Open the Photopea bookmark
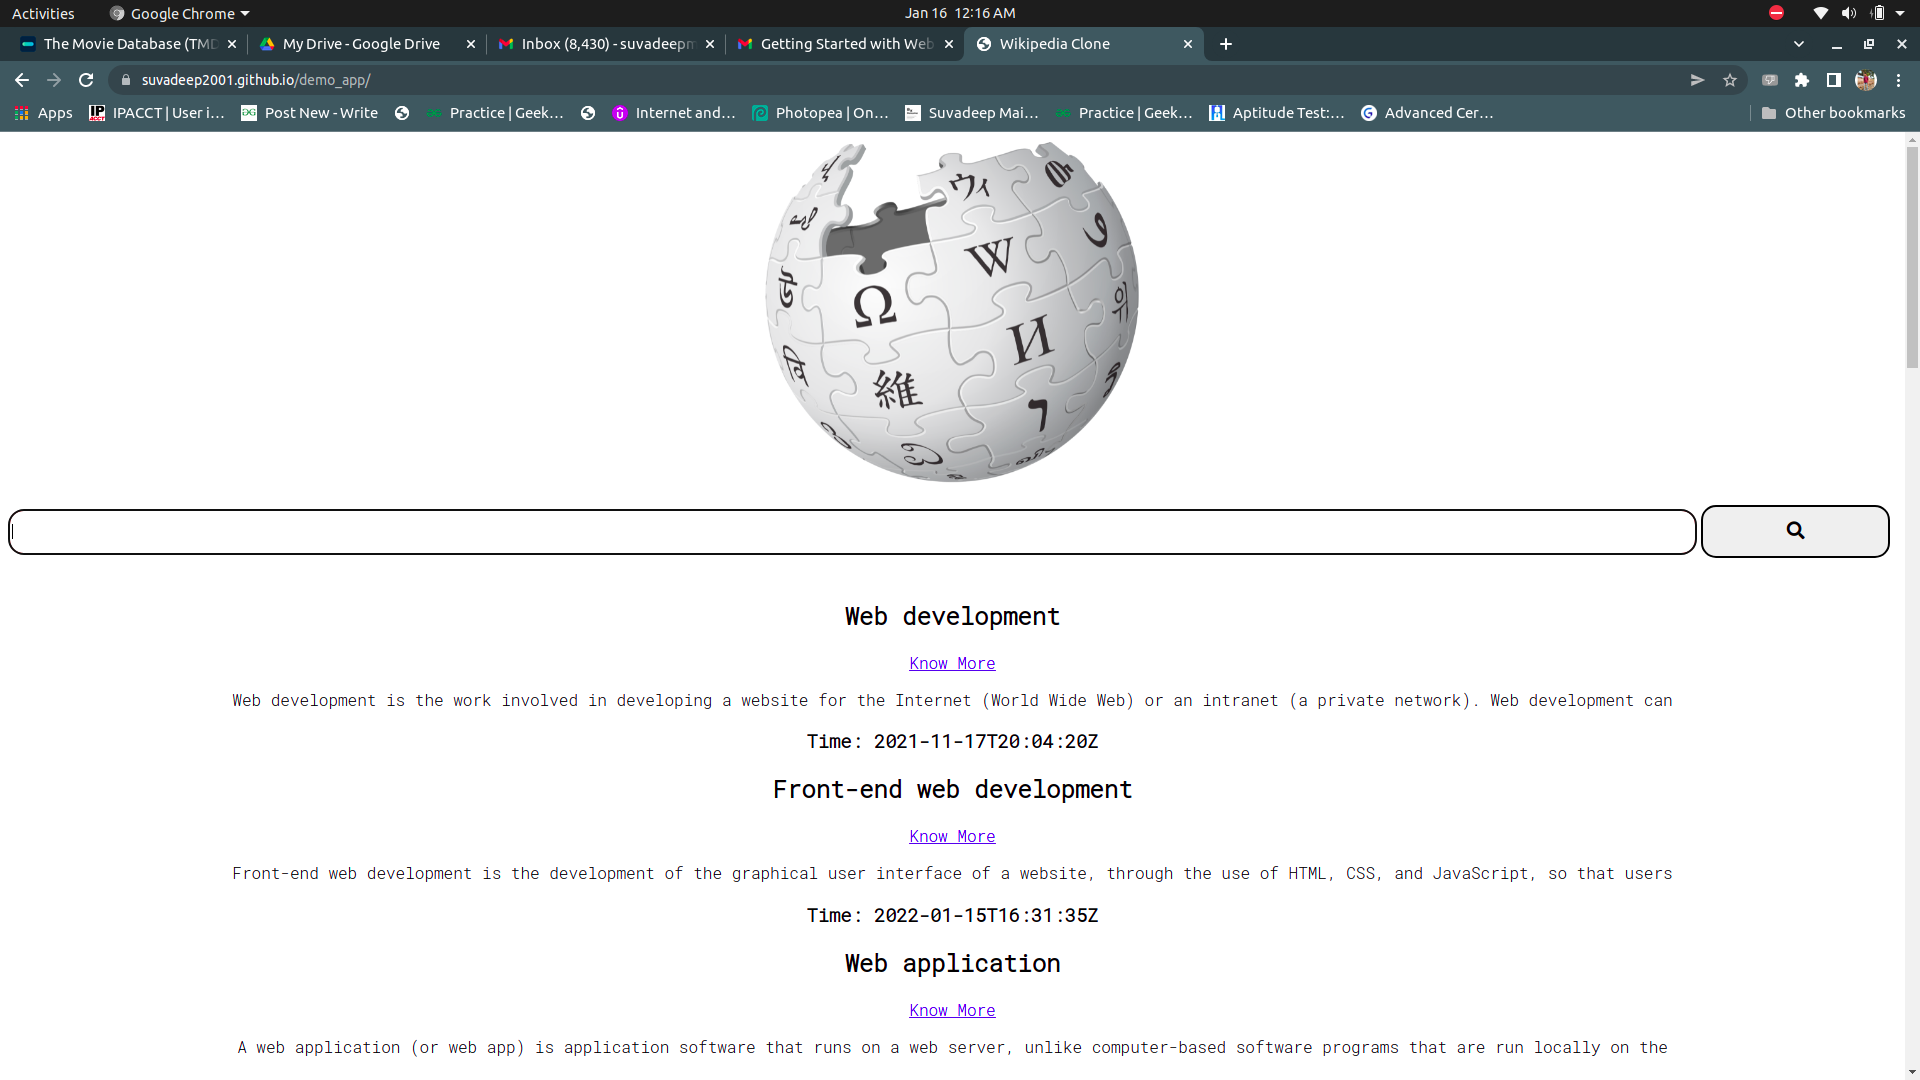This screenshot has height=1080, width=1920. tap(818, 113)
